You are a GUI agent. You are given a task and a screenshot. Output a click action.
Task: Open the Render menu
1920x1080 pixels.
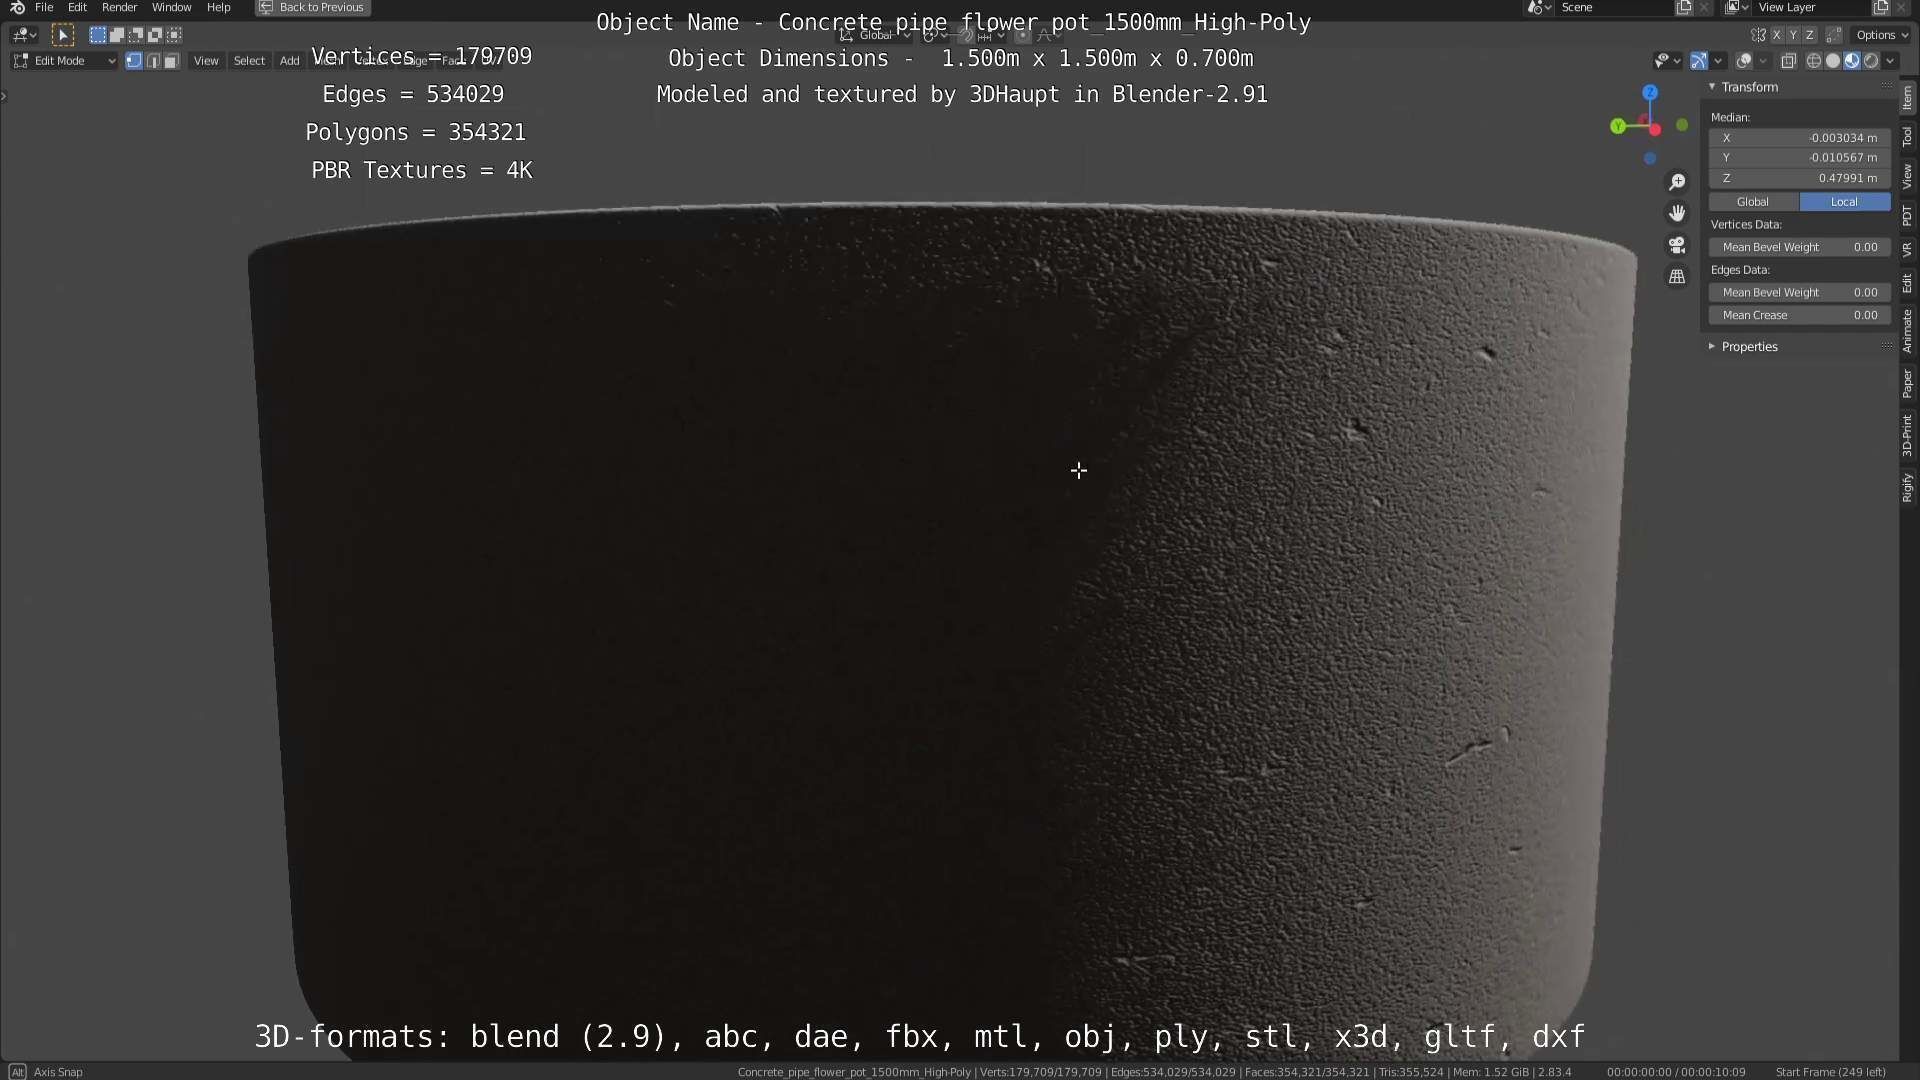point(119,7)
